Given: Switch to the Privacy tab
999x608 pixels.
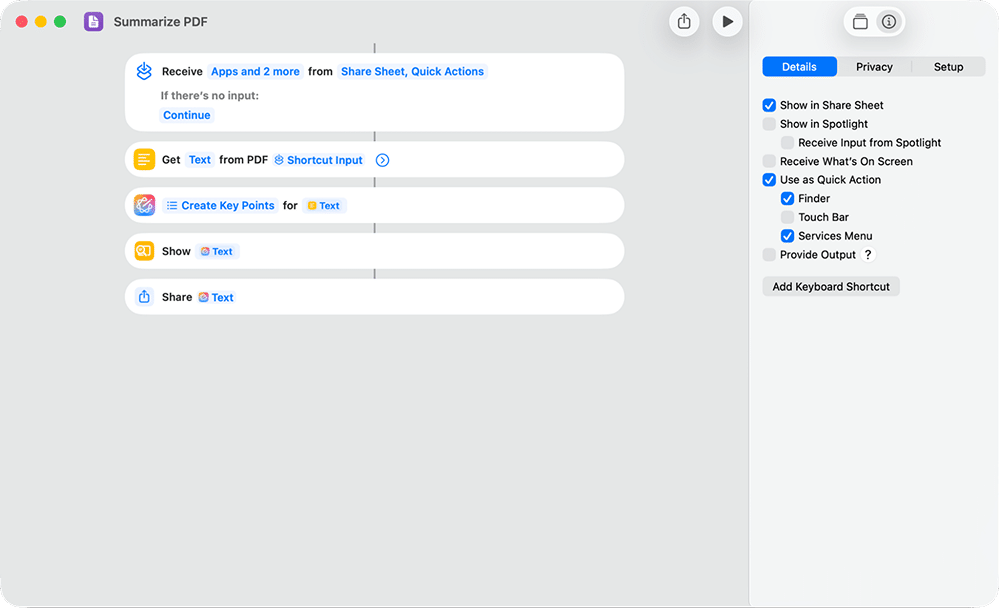Looking at the screenshot, I should pyautogui.click(x=873, y=66).
